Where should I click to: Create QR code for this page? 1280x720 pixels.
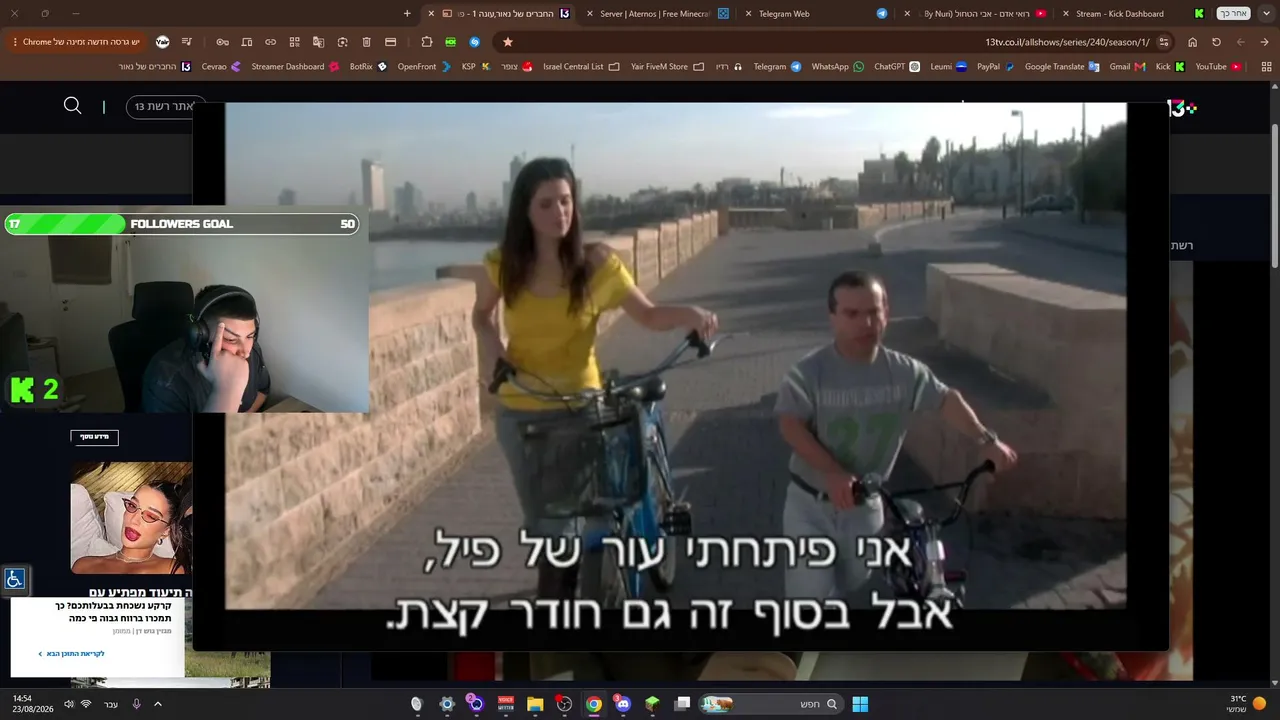pyautogui.click(x=294, y=42)
